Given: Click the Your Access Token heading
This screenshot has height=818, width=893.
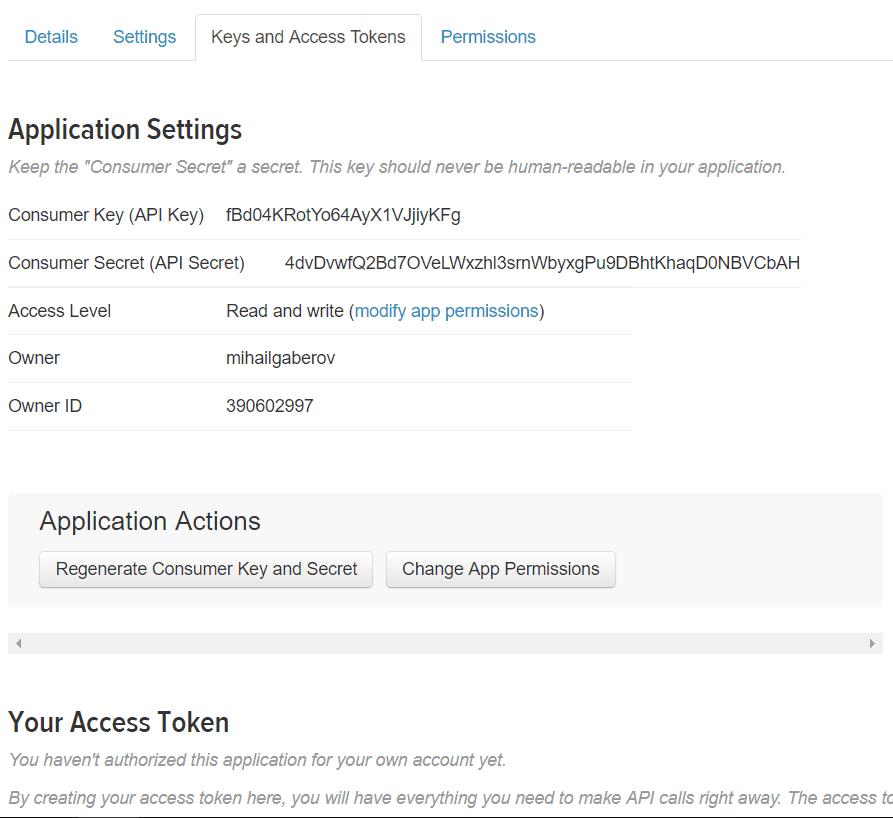Looking at the screenshot, I should point(118,722).
